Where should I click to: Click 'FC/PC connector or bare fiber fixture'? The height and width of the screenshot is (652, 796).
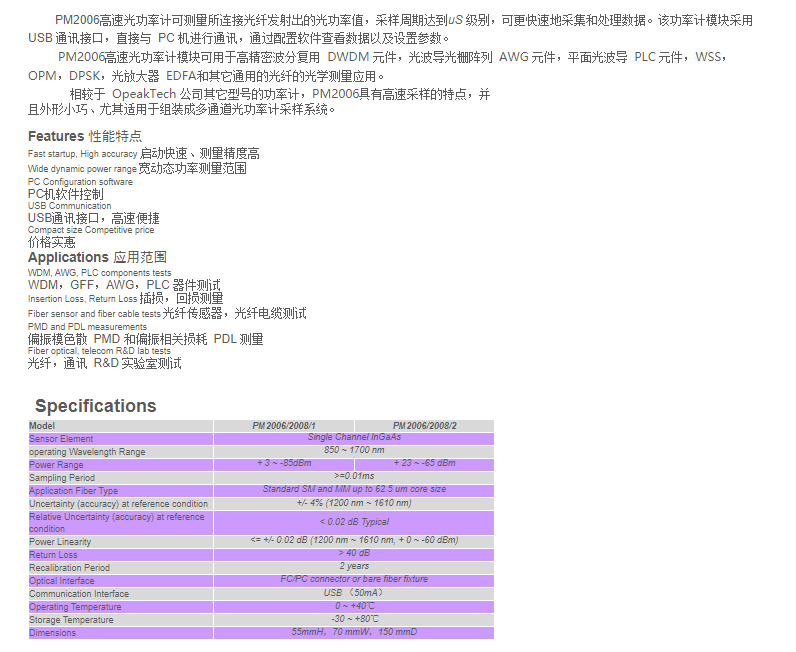coord(354,579)
